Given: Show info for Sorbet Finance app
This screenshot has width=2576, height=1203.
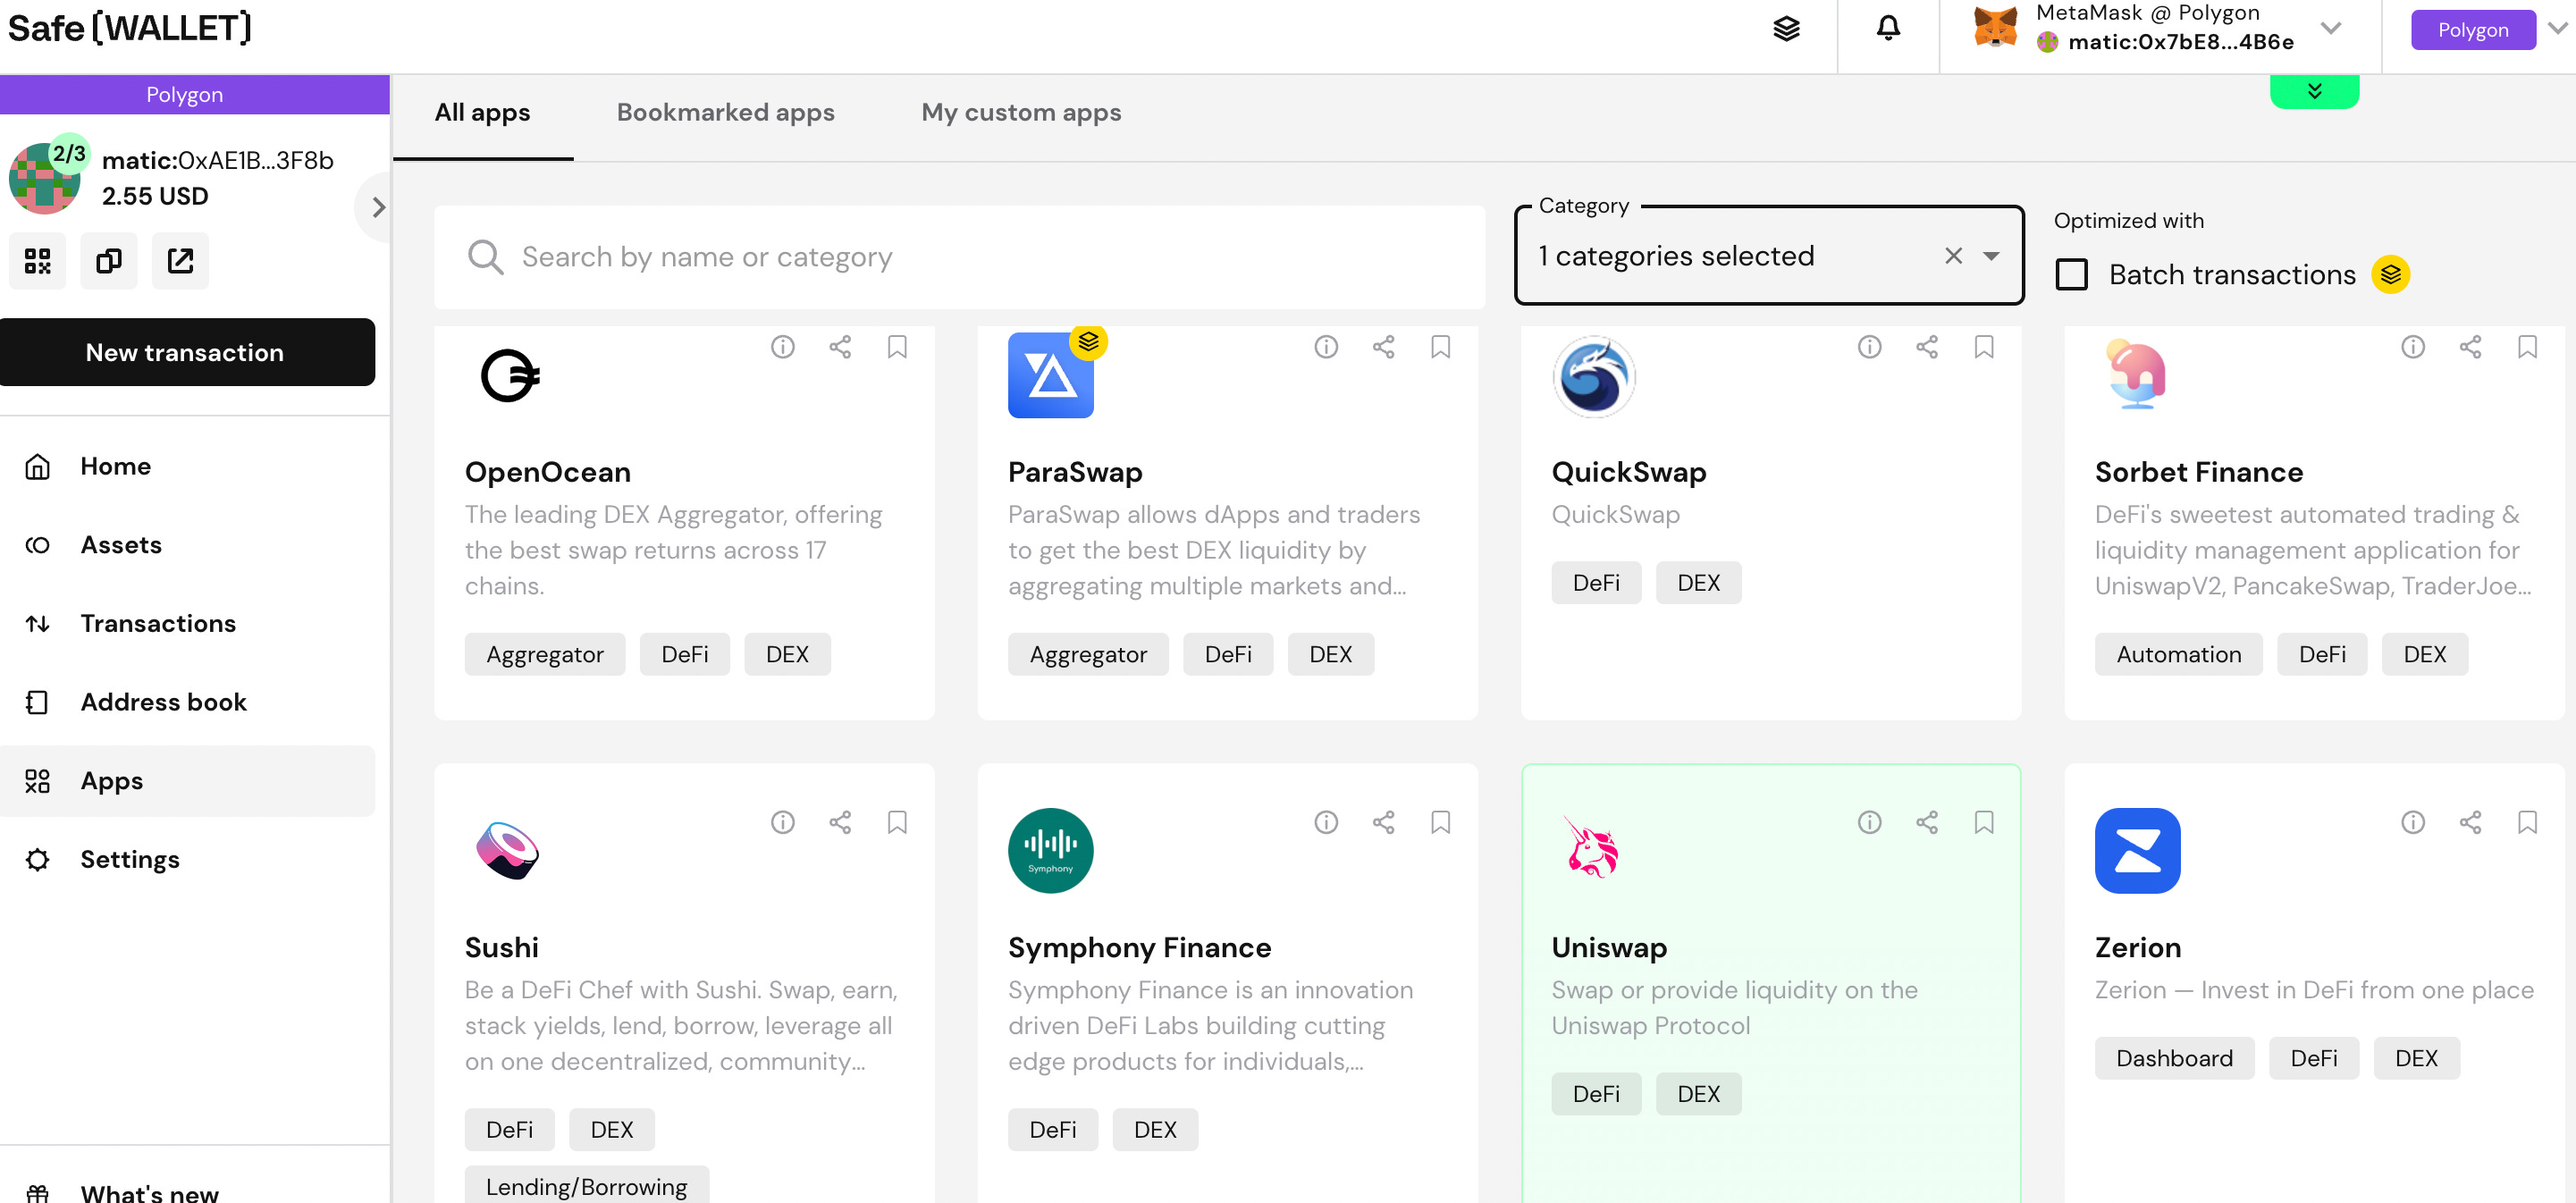Looking at the screenshot, I should pyautogui.click(x=2413, y=347).
